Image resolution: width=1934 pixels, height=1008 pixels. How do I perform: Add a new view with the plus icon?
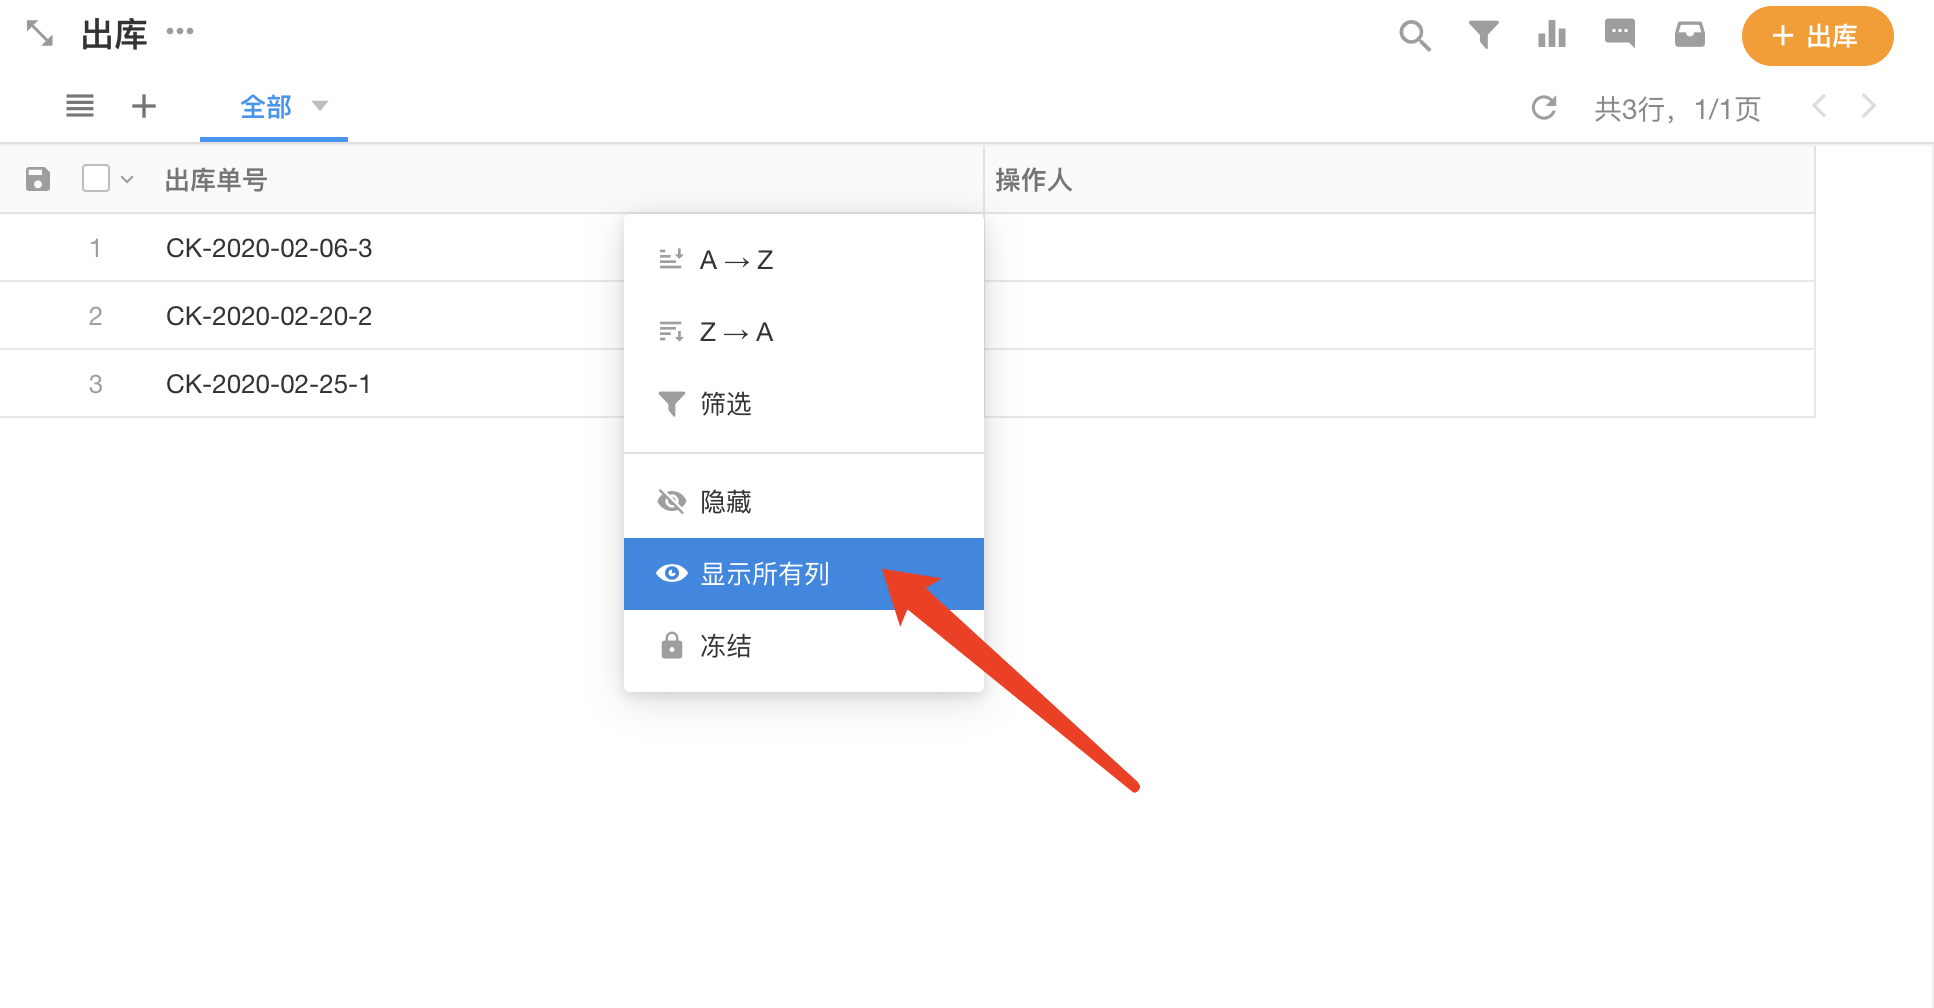144,106
